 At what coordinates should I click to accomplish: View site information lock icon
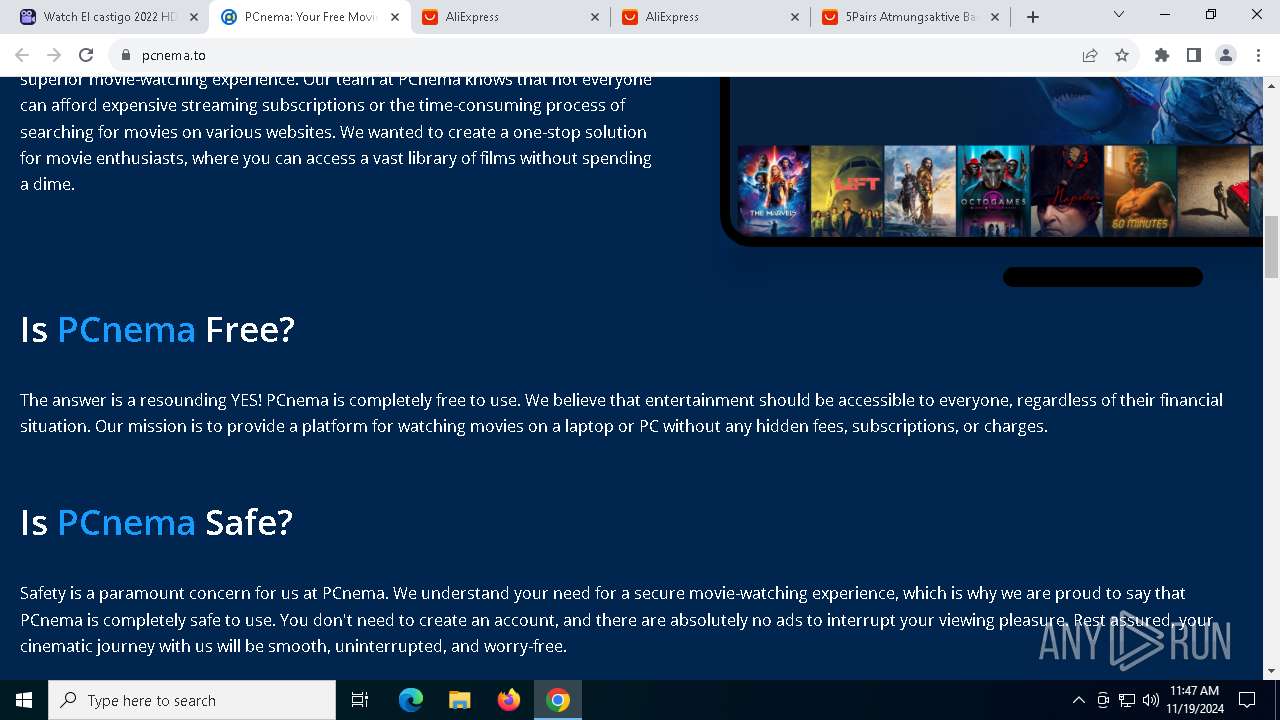tap(126, 55)
